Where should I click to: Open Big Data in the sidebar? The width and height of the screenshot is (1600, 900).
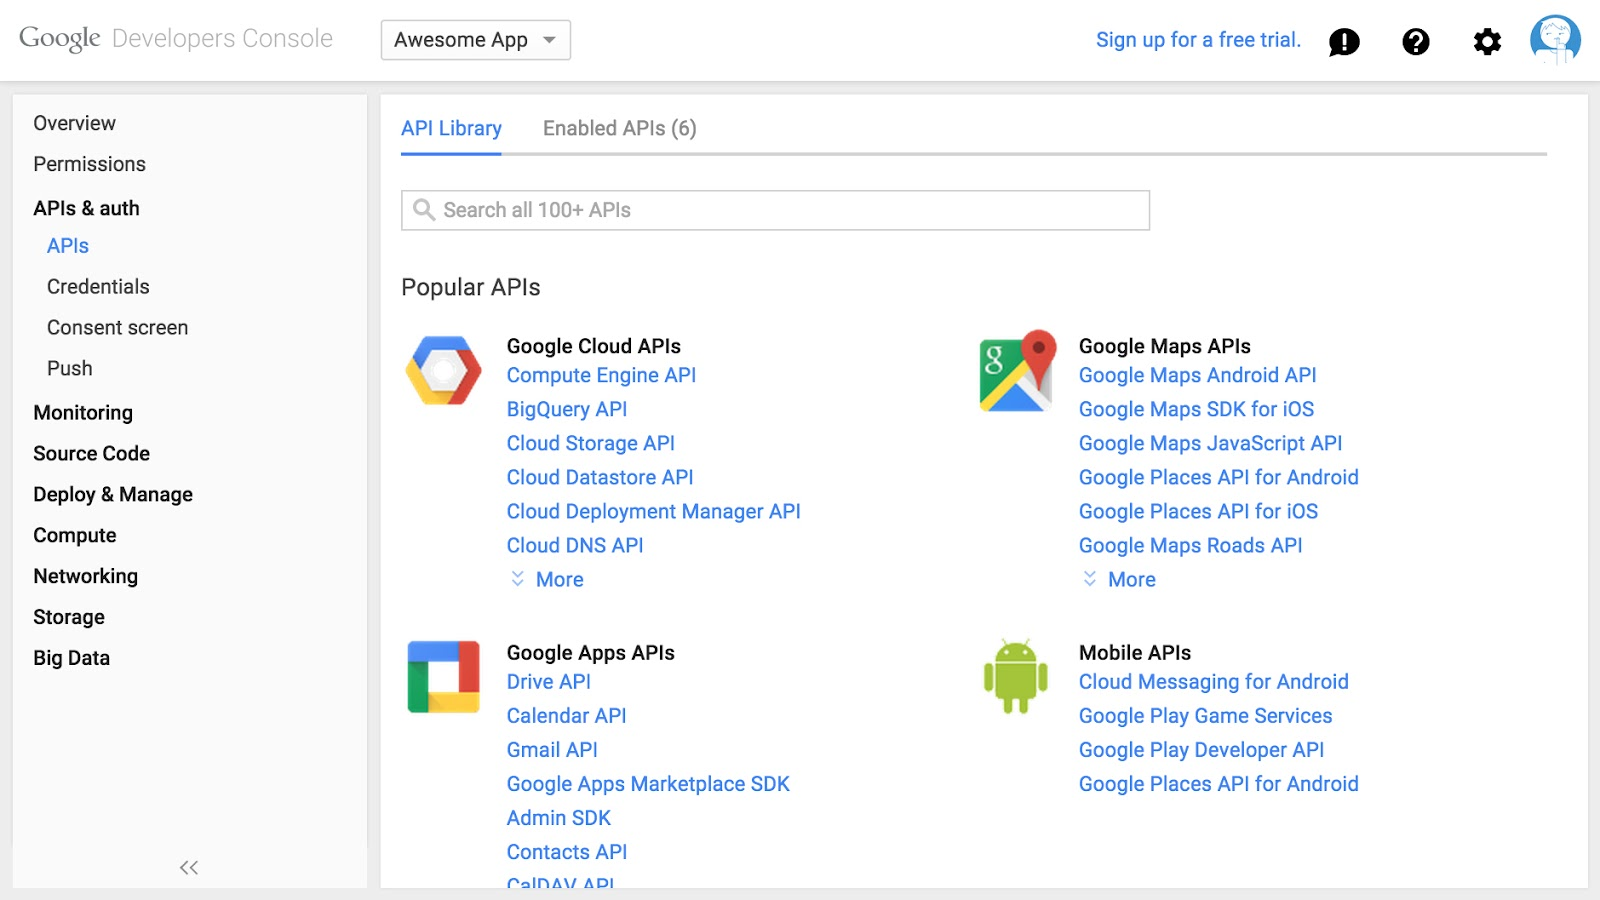coord(72,659)
